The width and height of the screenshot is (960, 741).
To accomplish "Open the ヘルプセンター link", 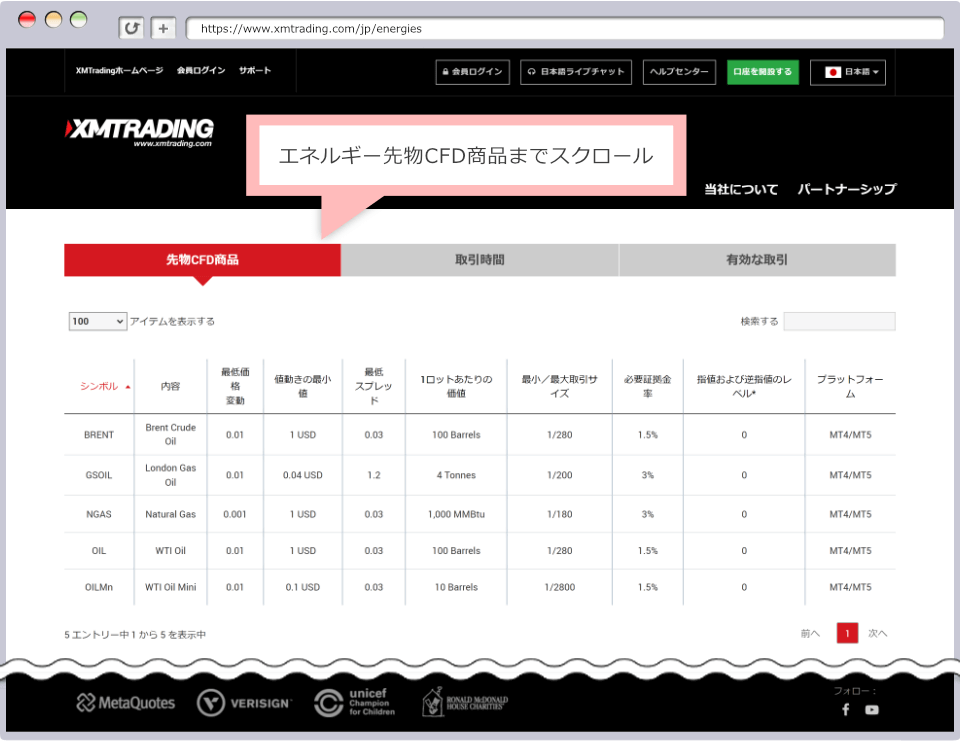I will click(x=679, y=72).
